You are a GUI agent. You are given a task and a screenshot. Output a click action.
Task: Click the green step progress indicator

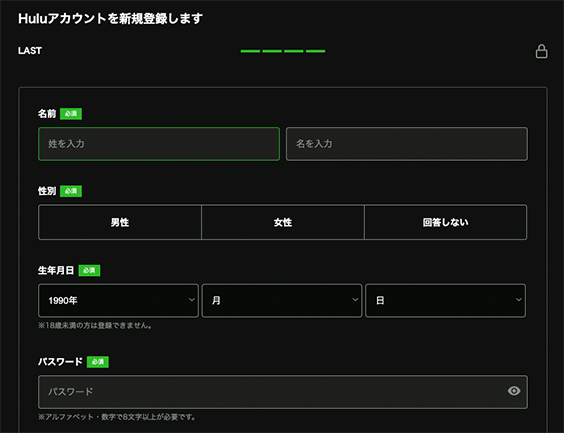click(x=283, y=51)
